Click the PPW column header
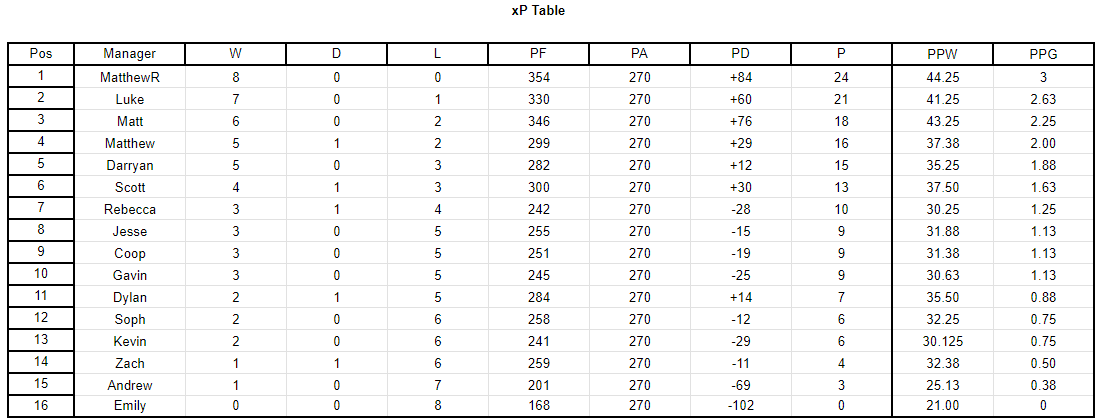This screenshot has height=420, width=1100. [942, 54]
